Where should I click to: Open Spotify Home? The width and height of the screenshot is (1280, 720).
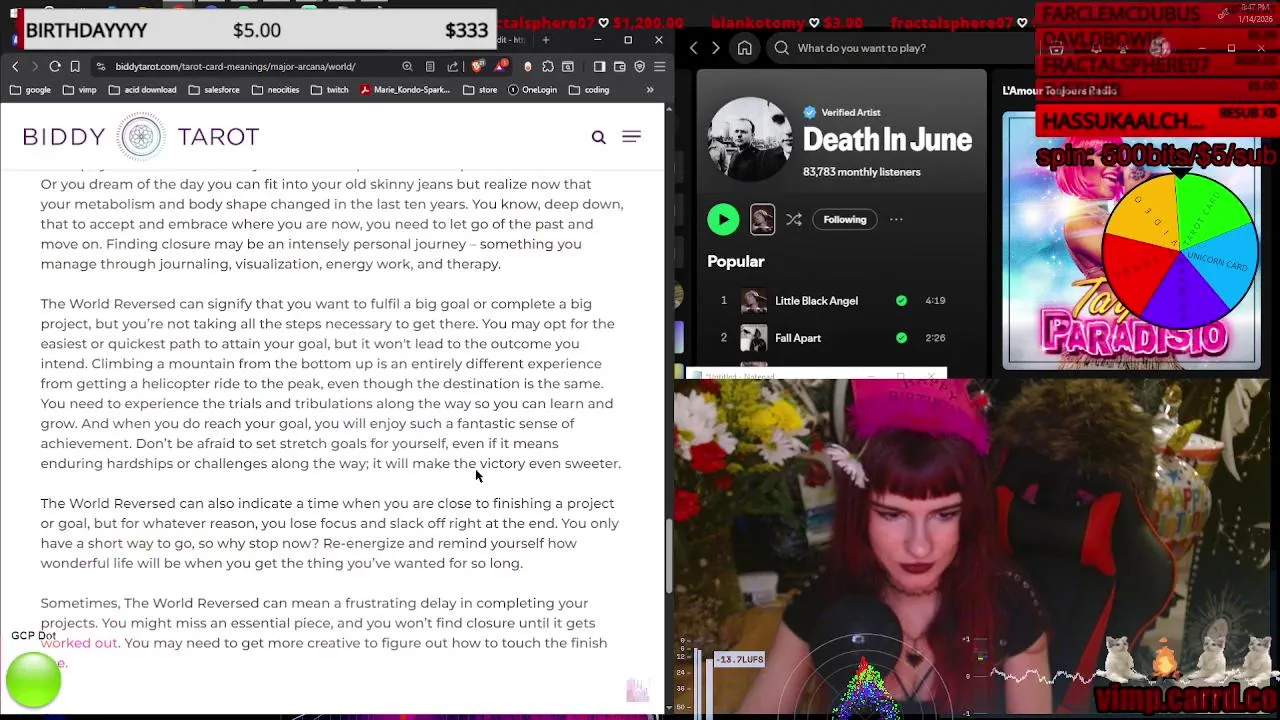pos(744,48)
